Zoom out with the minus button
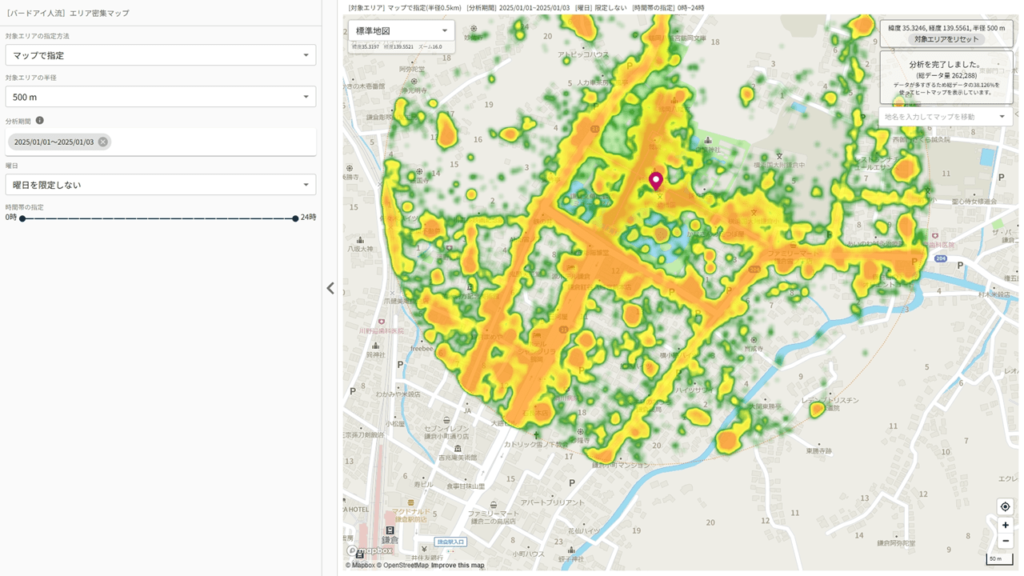Viewport: 1024px width, 576px height. tap(1005, 541)
